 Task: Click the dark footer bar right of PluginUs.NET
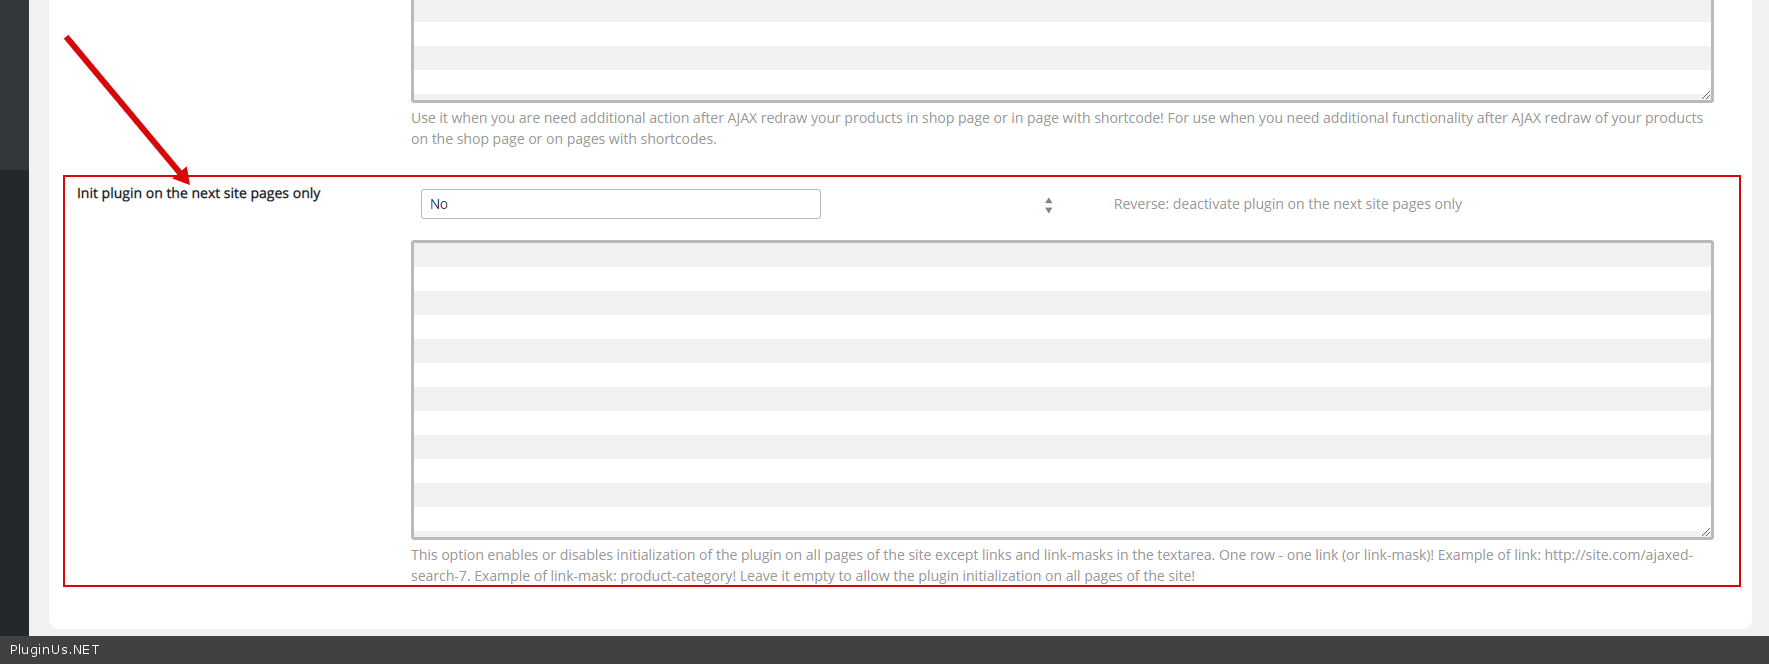[x=900, y=650]
